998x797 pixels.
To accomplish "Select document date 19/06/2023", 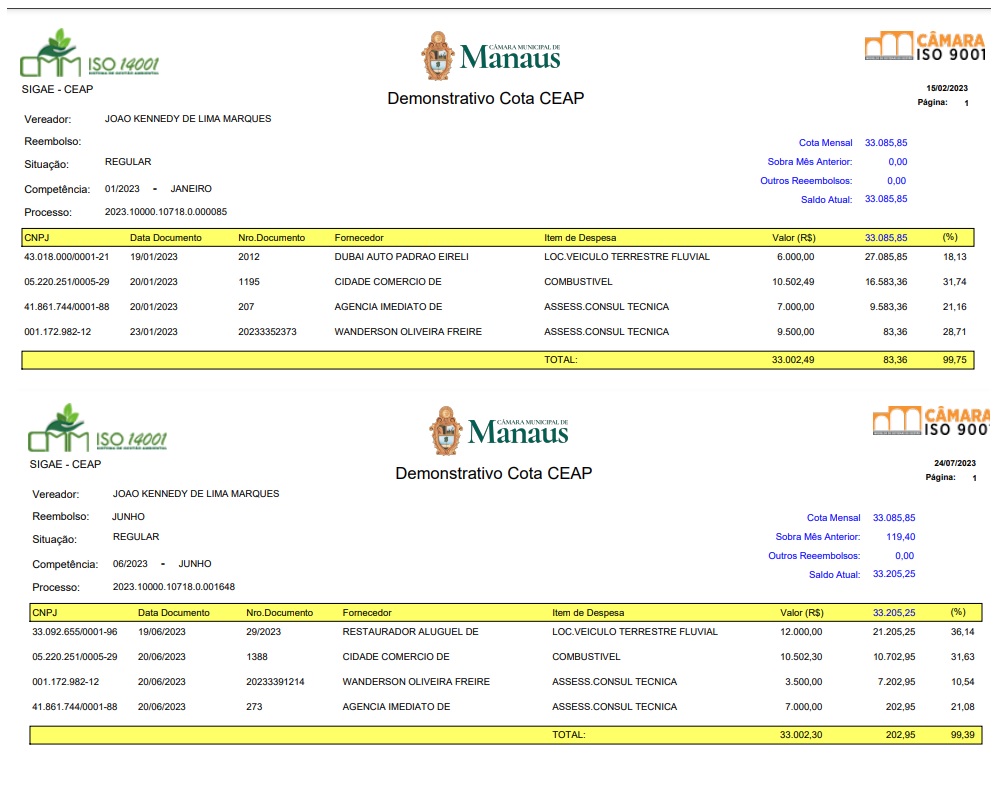I will click(x=162, y=632).
